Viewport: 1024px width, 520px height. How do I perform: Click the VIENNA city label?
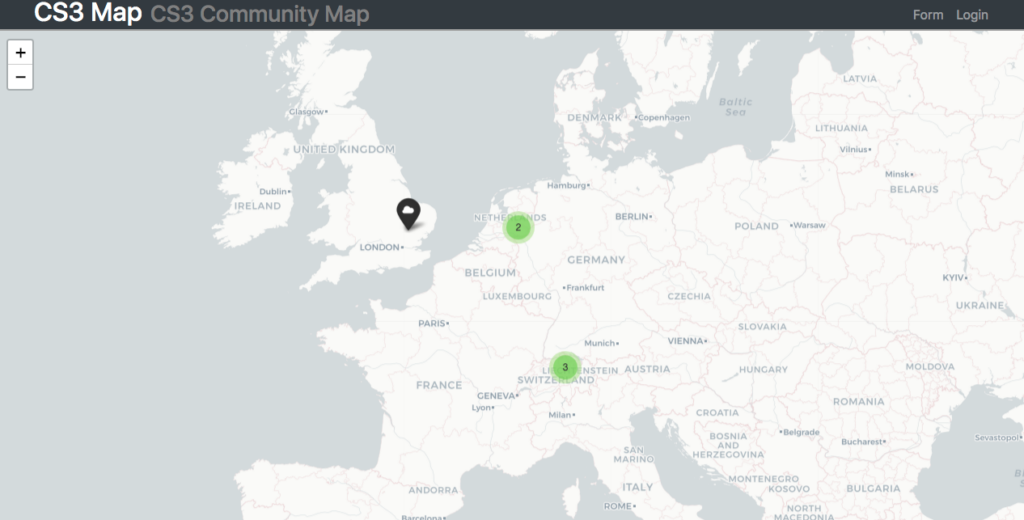(685, 341)
